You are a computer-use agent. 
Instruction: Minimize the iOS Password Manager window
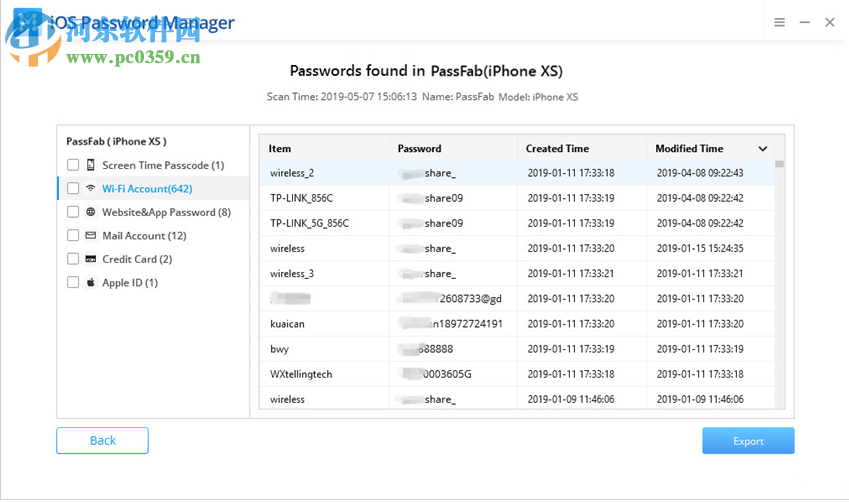pos(805,22)
